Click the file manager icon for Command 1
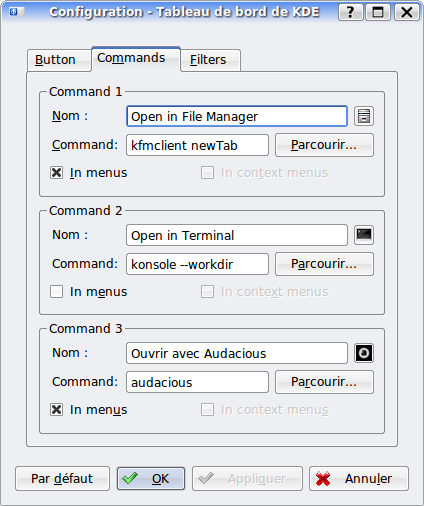 [364, 116]
